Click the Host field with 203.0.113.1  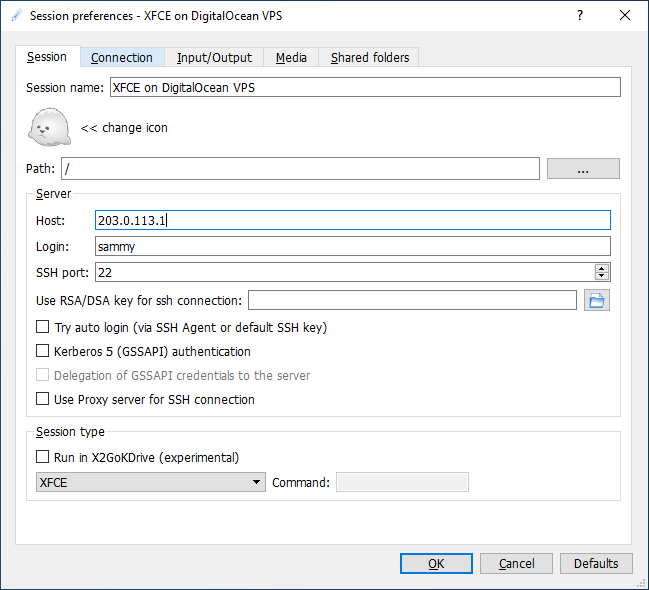(x=353, y=220)
